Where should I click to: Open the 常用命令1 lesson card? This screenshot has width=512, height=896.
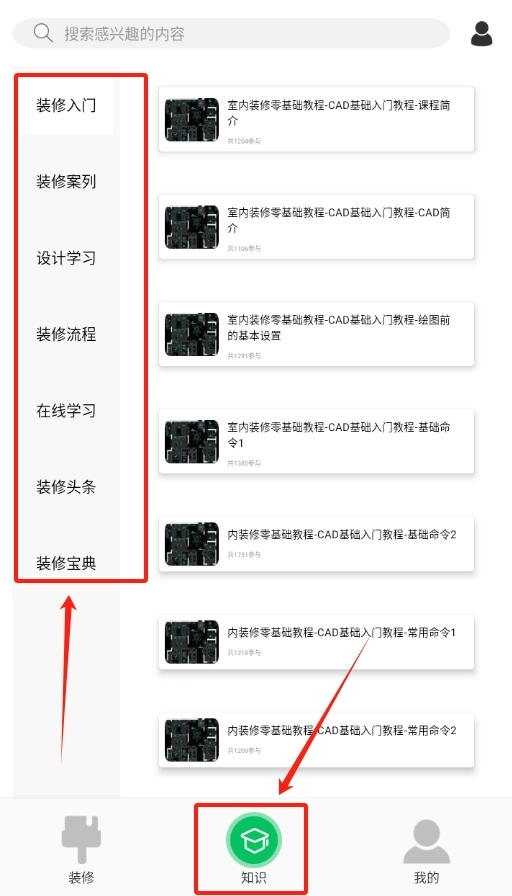317,642
